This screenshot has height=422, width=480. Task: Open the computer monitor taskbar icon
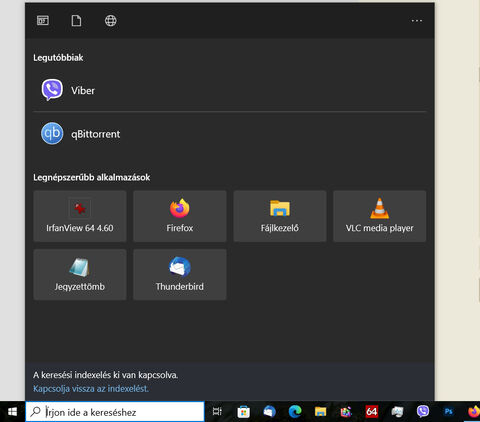(397, 412)
